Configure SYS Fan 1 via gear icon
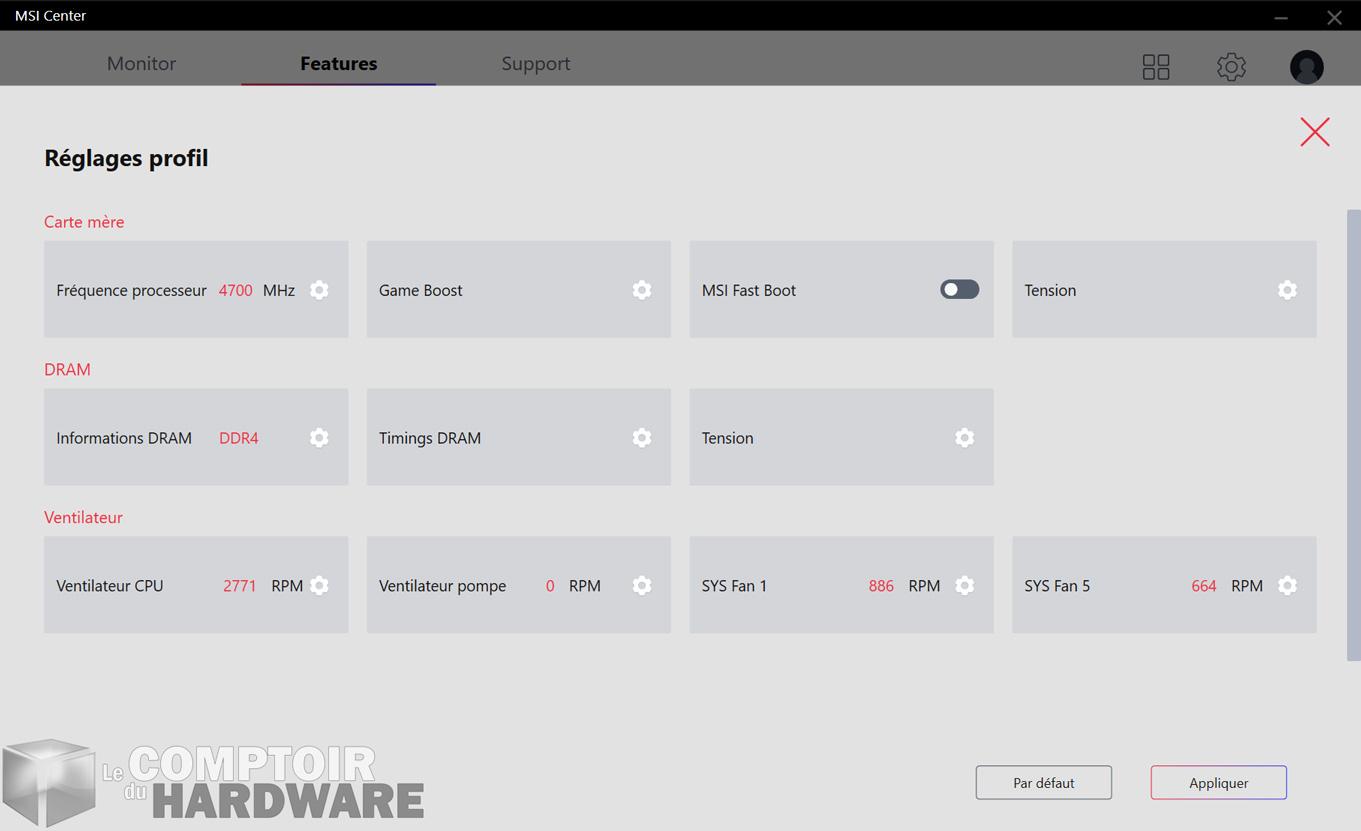This screenshot has width=1361, height=831. click(964, 586)
